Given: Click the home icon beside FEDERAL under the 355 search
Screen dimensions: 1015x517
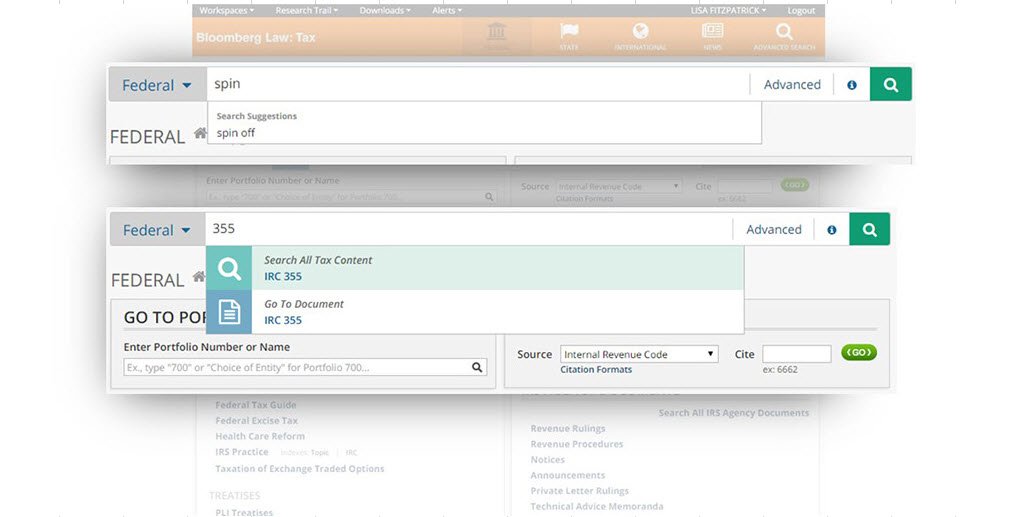Looking at the screenshot, I should [199, 278].
